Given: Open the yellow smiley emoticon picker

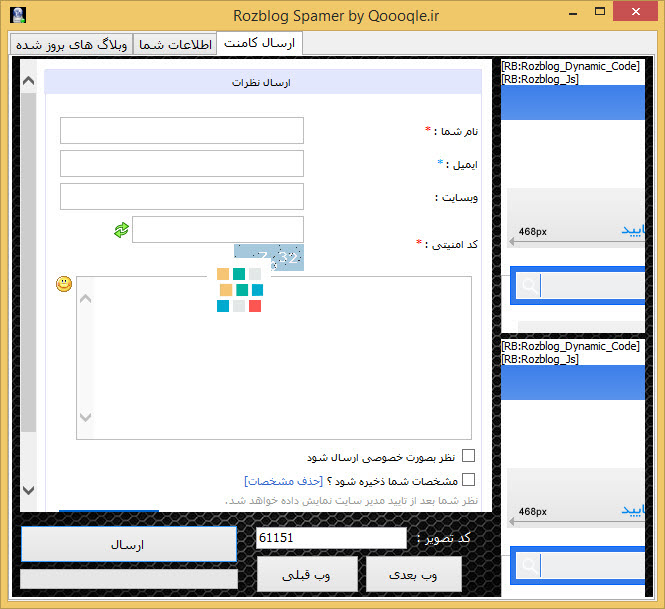Looking at the screenshot, I should (64, 284).
